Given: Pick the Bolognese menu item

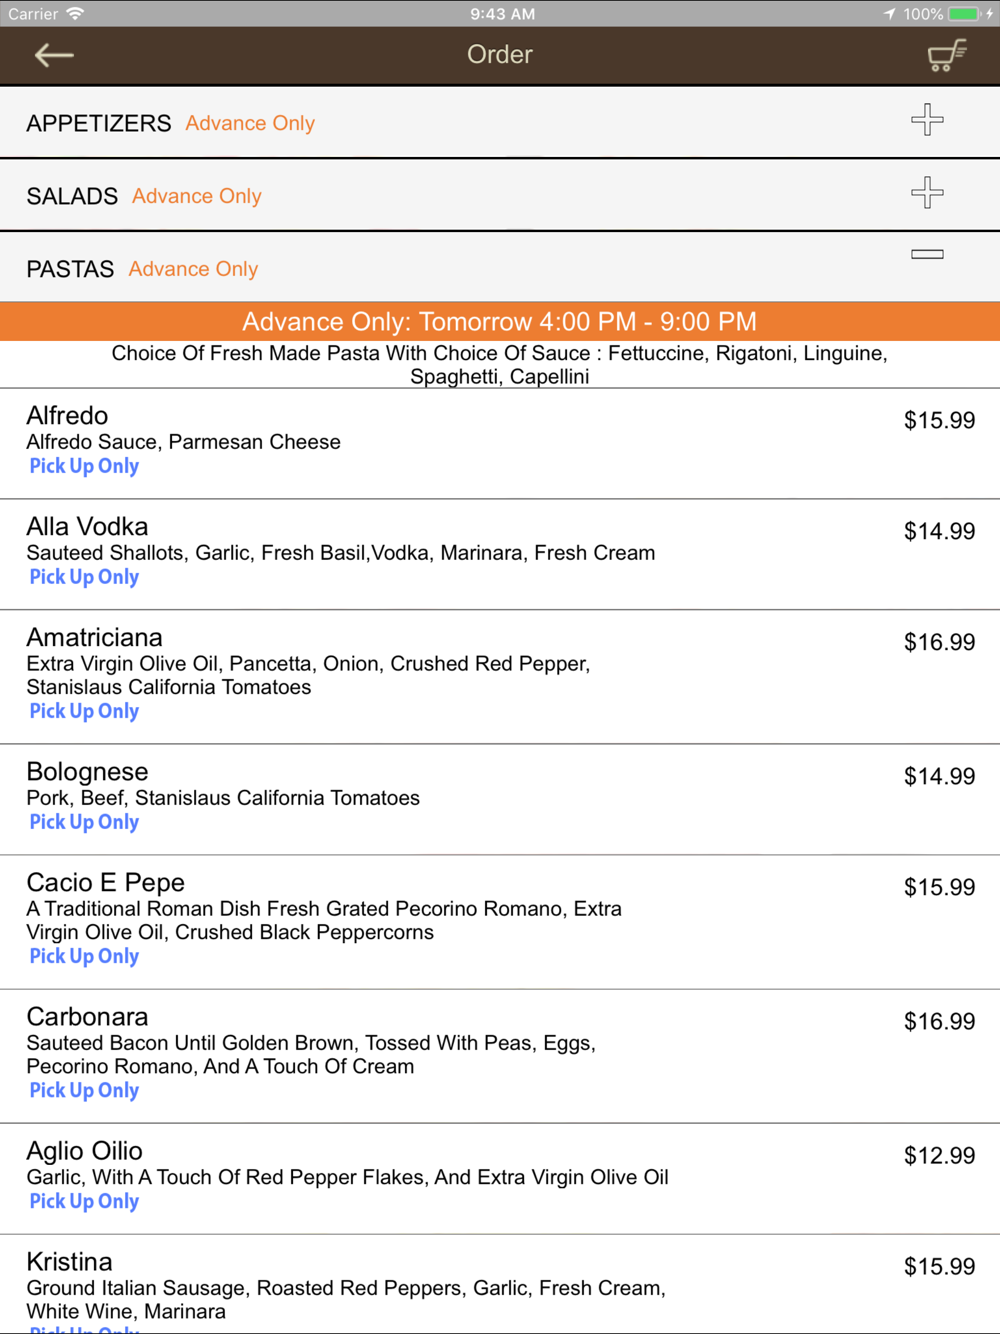Looking at the screenshot, I should [x=500, y=799].
